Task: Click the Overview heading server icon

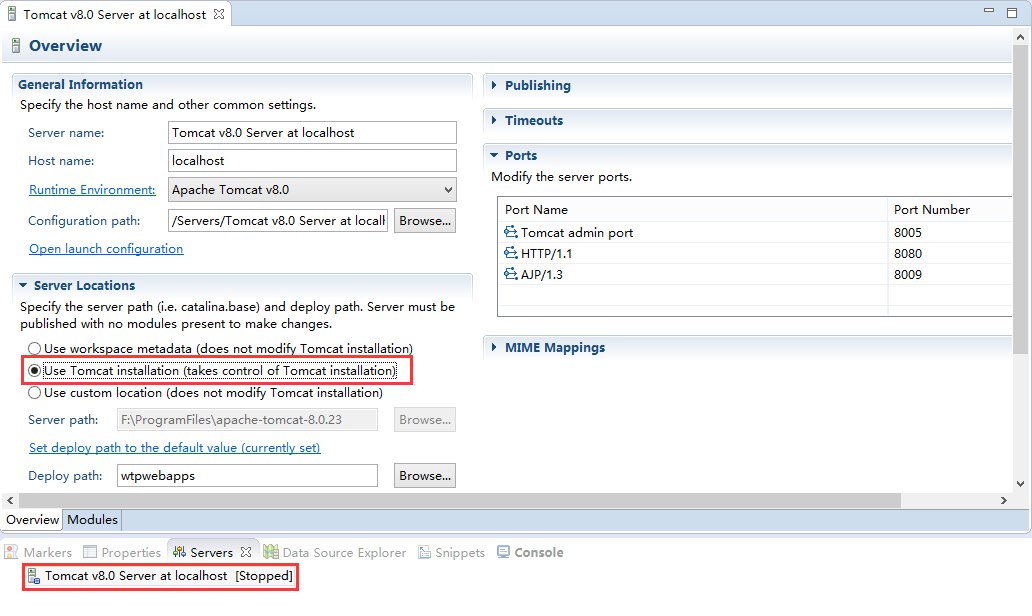Action: pyautogui.click(x=16, y=45)
